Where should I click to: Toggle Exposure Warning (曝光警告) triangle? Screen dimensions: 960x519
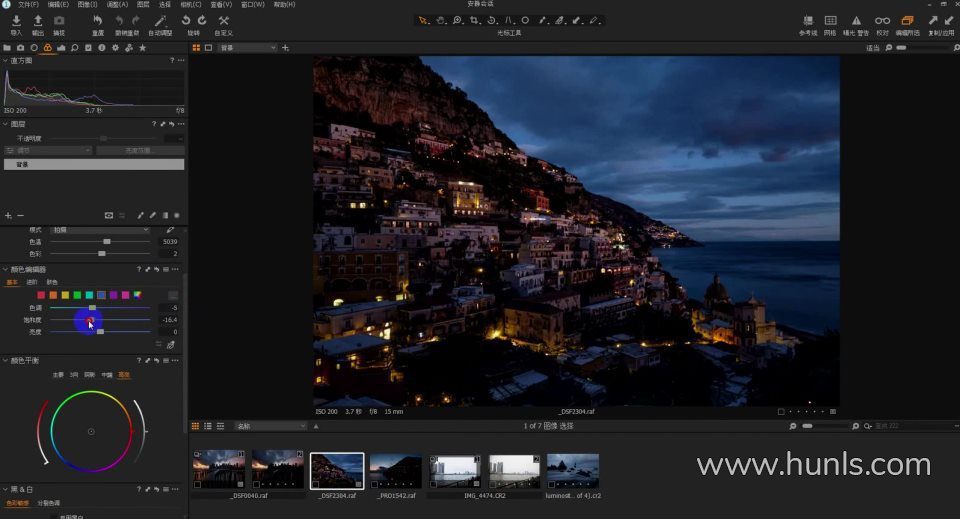coord(856,21)
